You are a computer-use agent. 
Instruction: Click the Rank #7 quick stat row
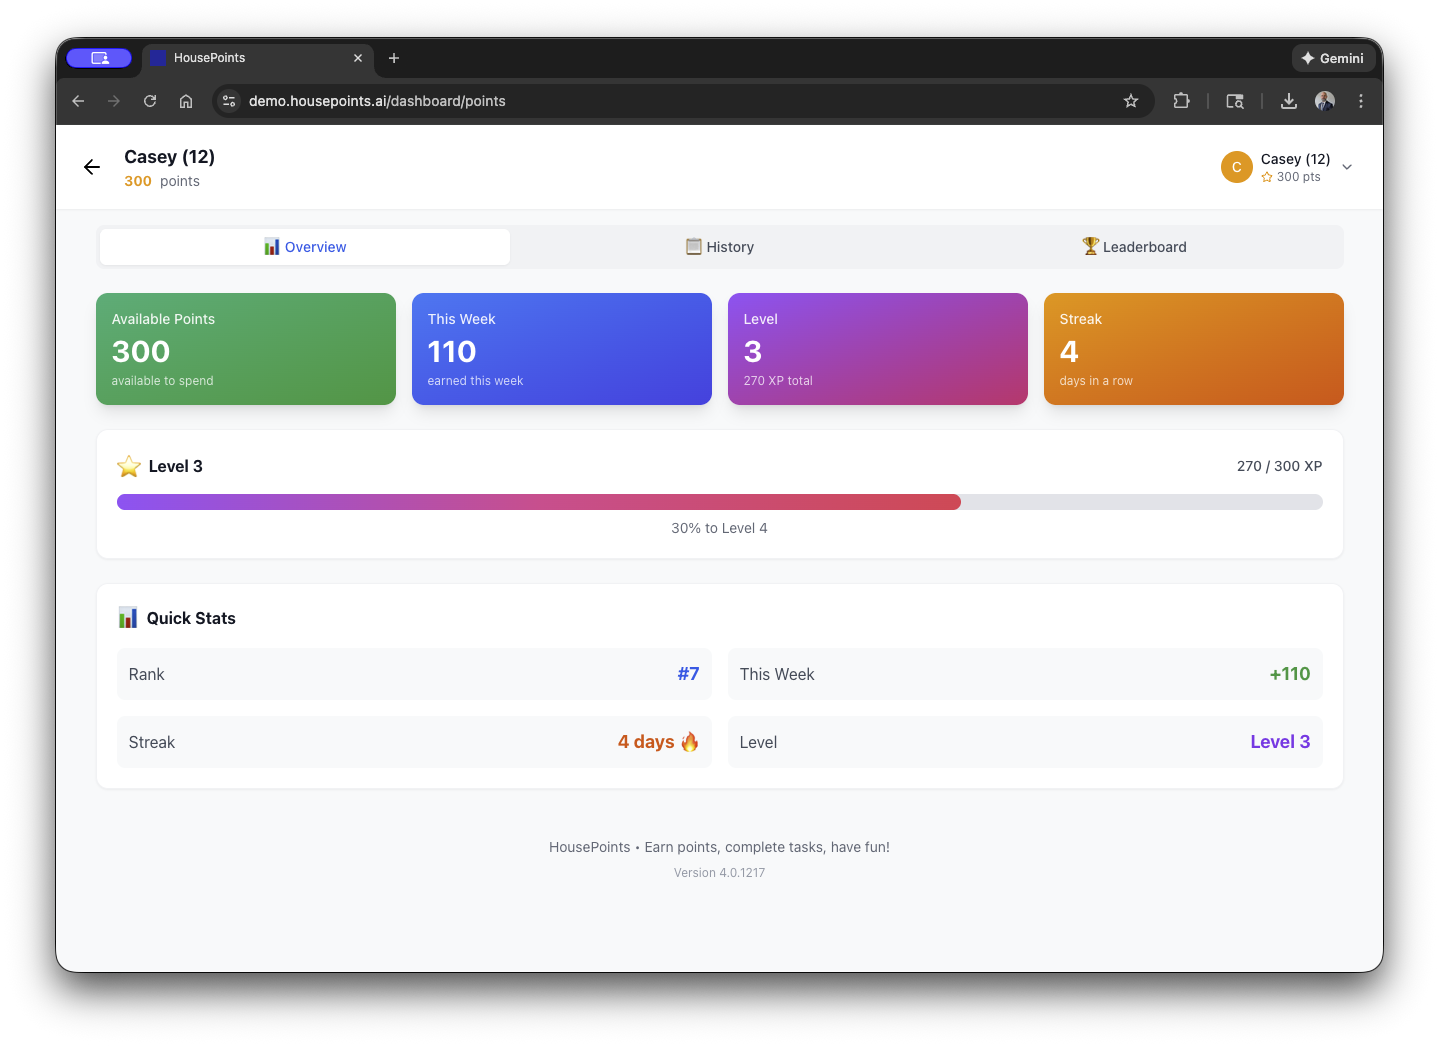tap(414, 674)
